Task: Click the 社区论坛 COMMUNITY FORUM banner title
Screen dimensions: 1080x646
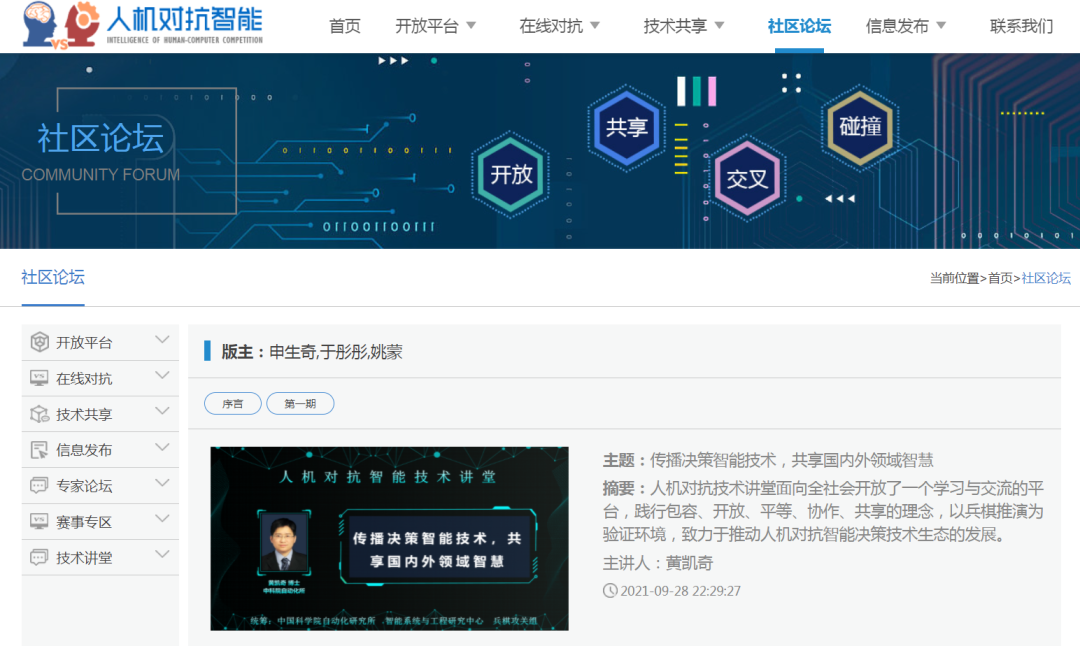Action: pyautogui.click(x=101, y=152)
